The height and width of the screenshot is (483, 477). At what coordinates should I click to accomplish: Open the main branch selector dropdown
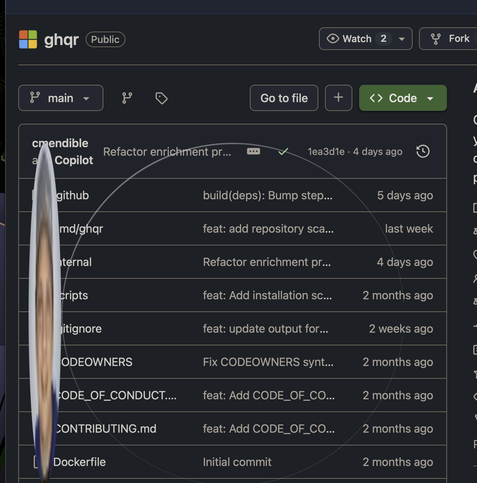[61, 98]
